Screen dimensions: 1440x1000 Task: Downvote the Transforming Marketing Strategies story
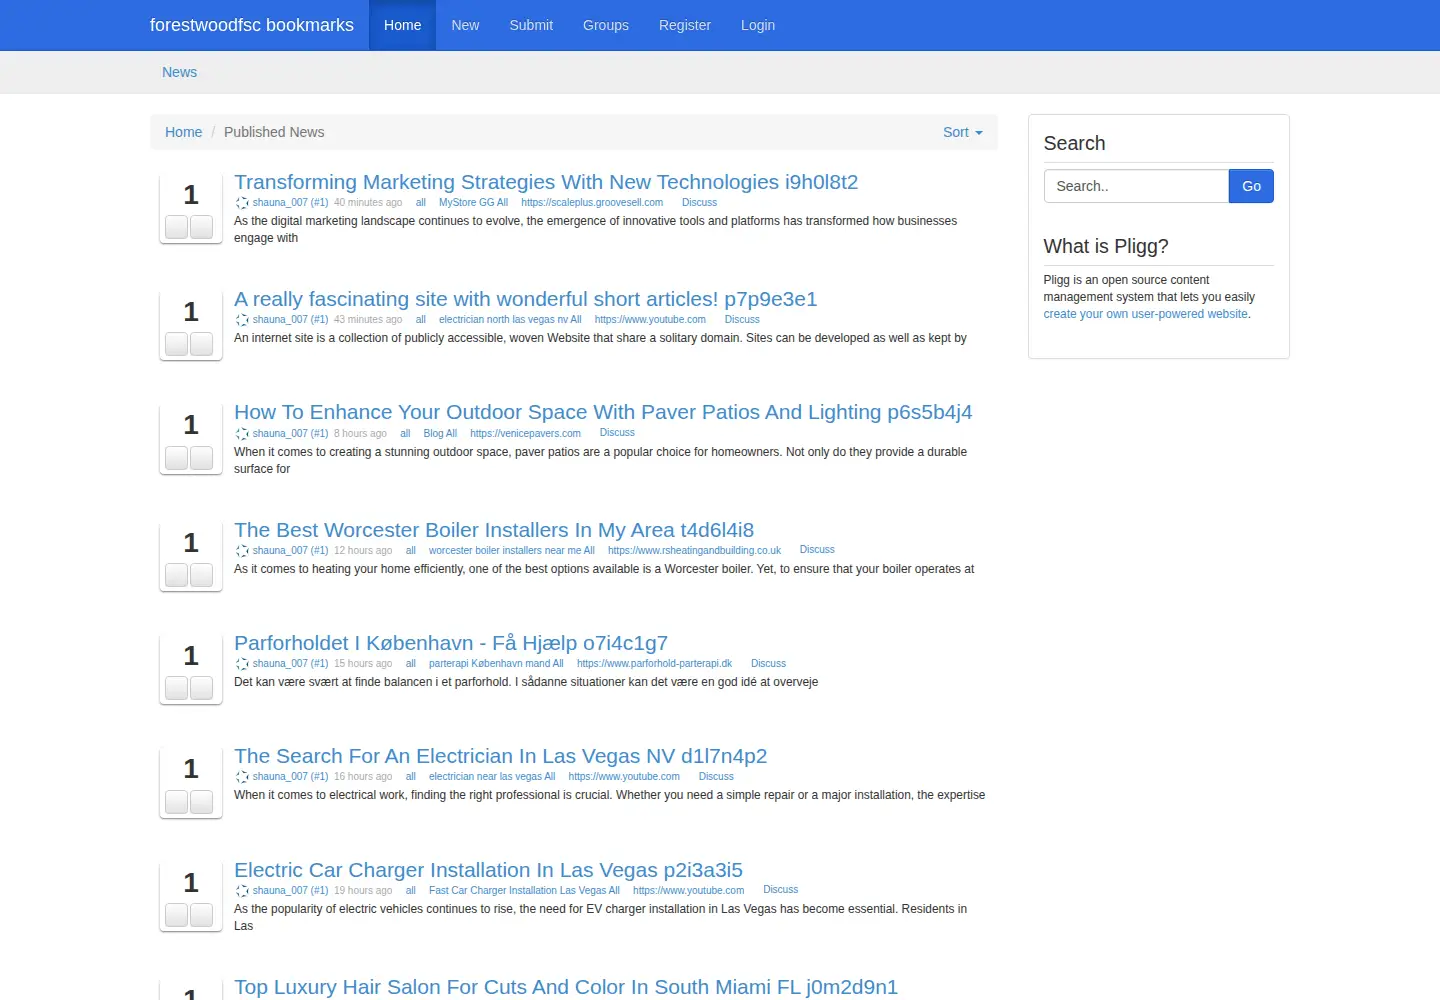202,227
